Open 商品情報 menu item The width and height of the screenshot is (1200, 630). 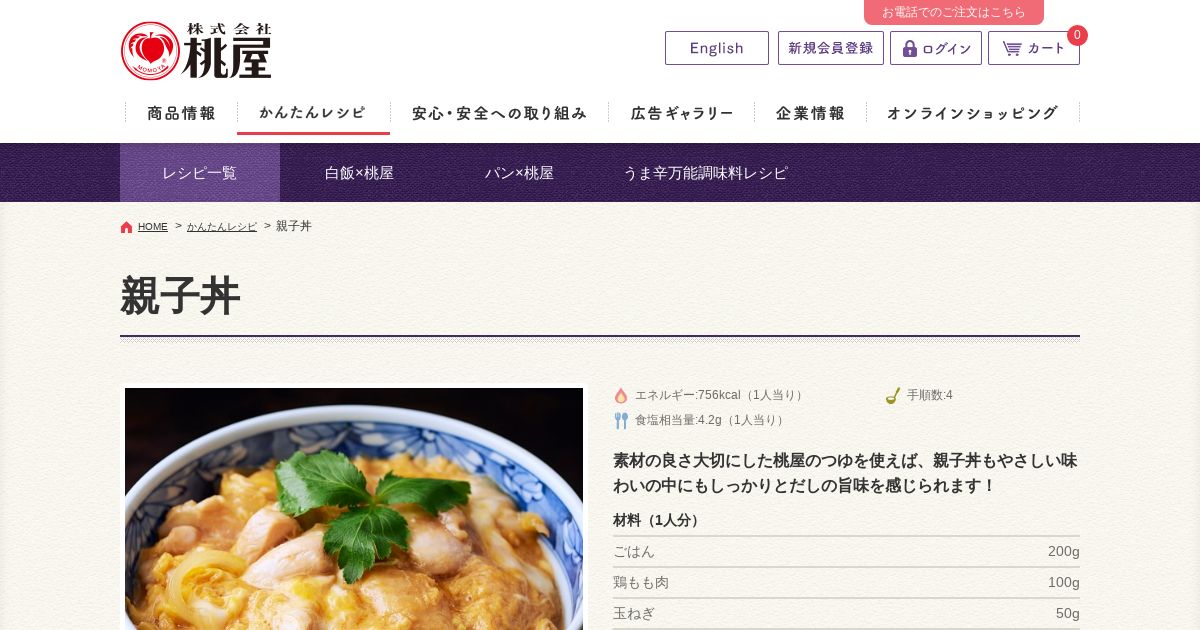(181, 113)
